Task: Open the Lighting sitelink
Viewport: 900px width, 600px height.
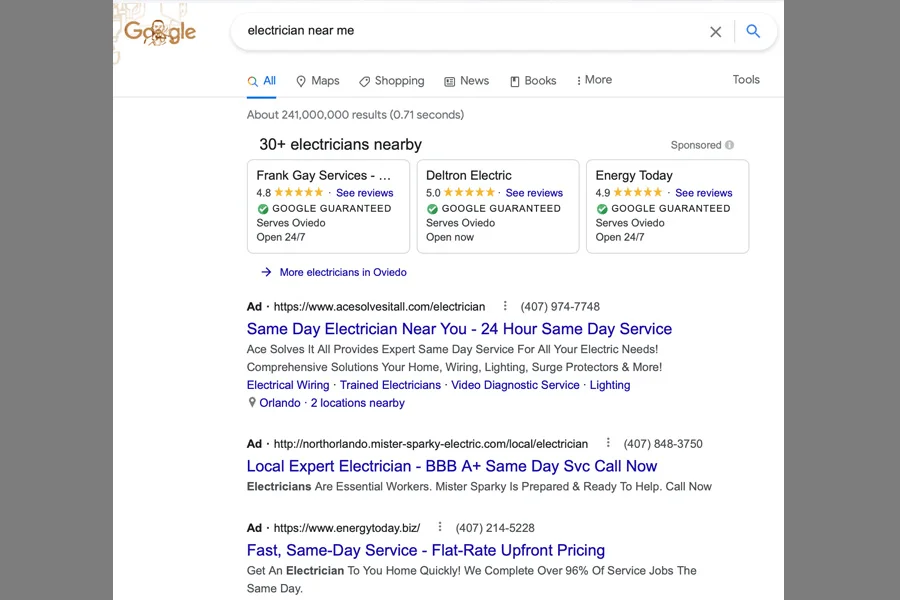Action: click(x=610, y=385)
